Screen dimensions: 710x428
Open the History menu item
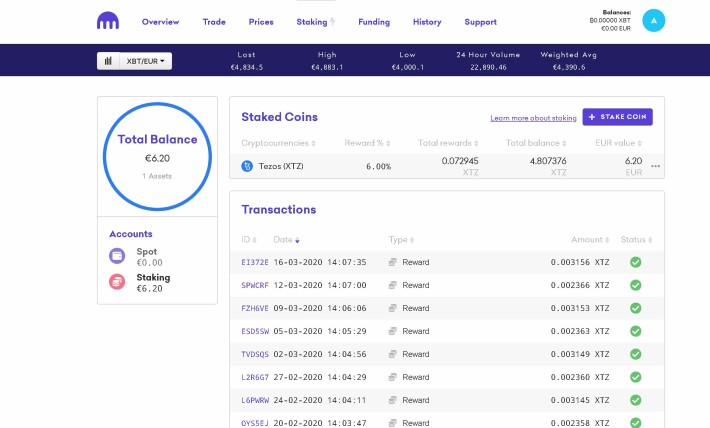[427, 22]
